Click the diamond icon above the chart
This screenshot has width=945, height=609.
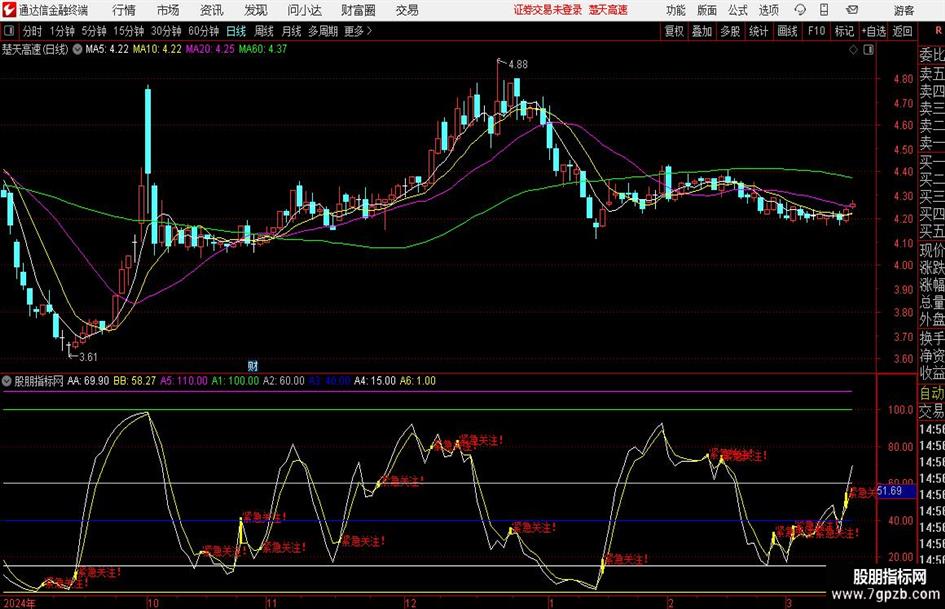pos(853,50)
